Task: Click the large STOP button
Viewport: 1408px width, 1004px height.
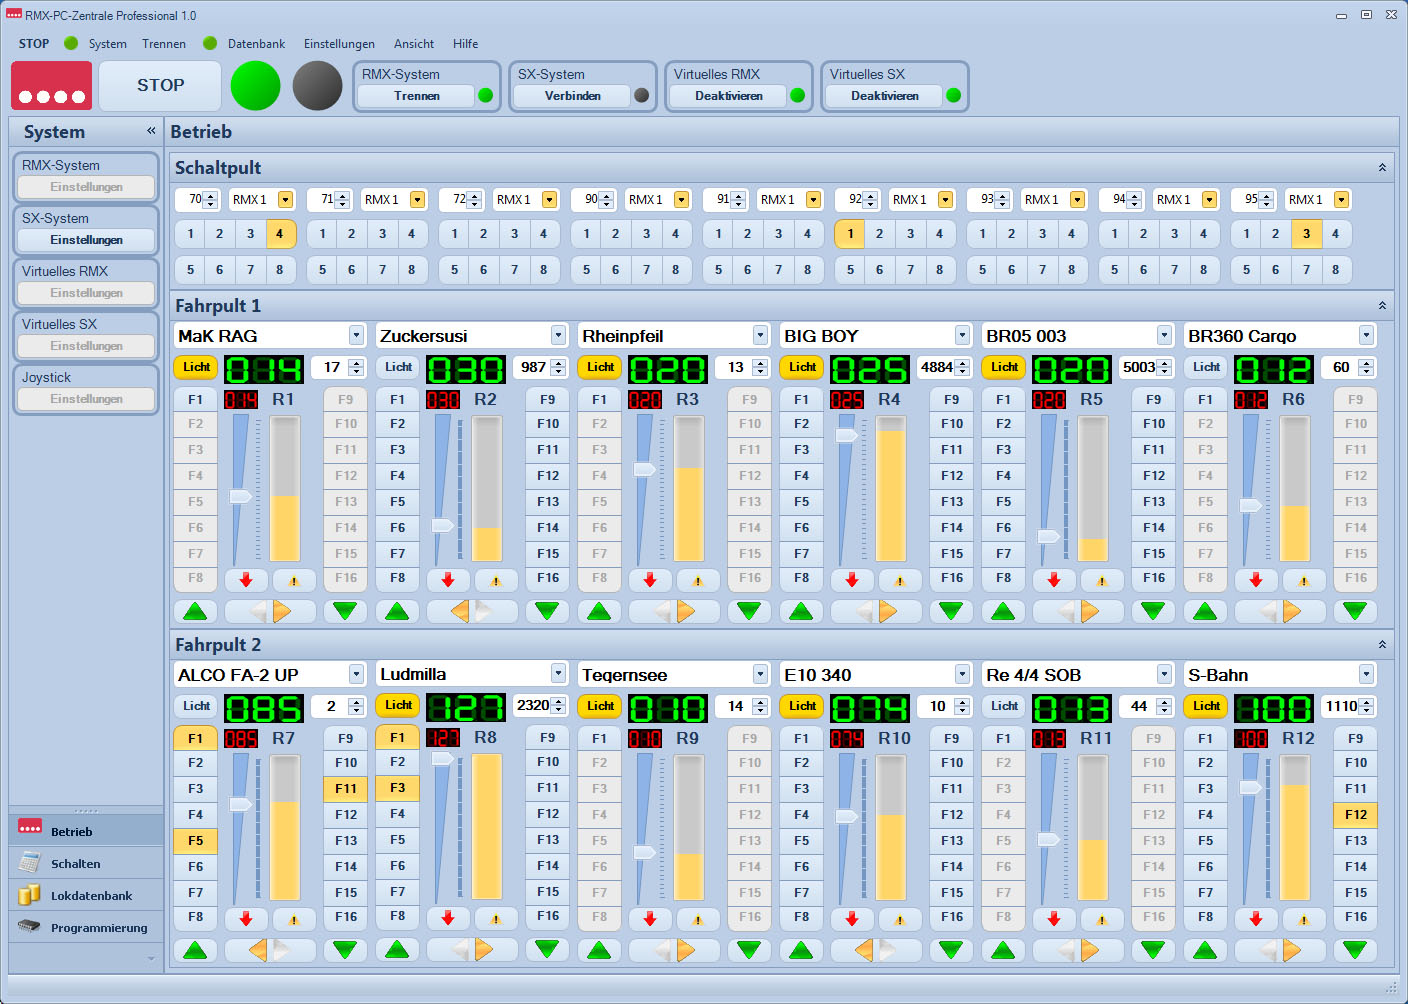Action: [160, 86]
